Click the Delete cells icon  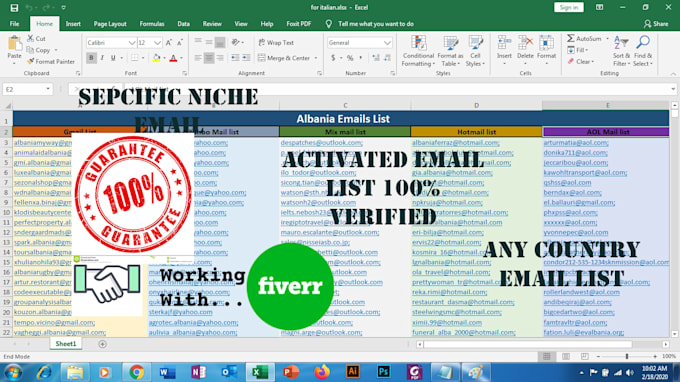coord(525,43)
